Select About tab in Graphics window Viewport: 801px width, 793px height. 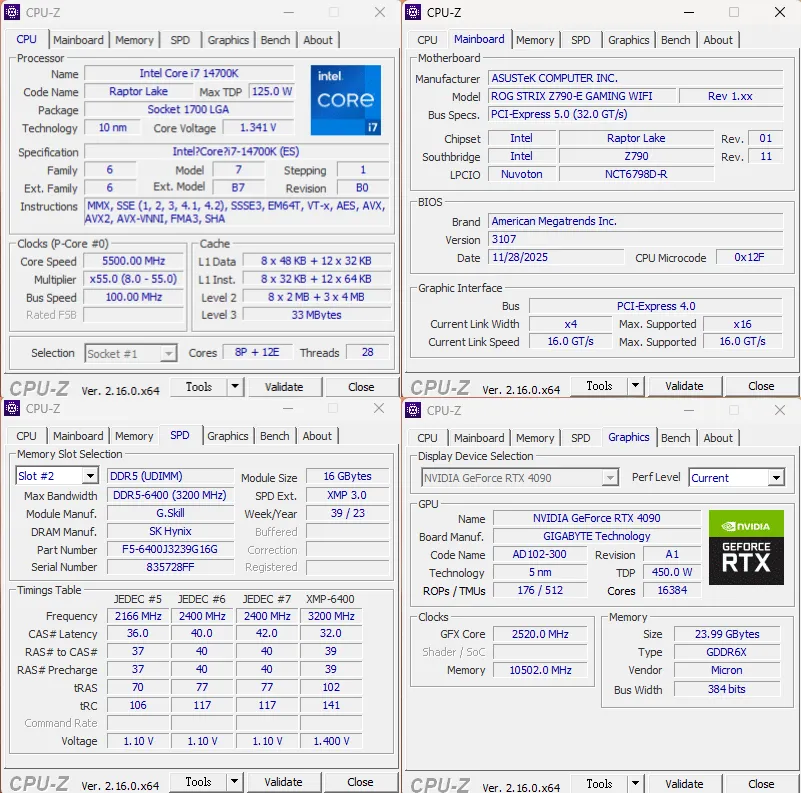[x=718, y=438]
